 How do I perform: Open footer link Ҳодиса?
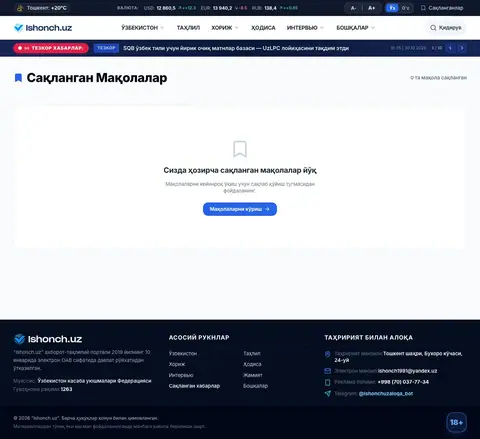coord(252,364)
